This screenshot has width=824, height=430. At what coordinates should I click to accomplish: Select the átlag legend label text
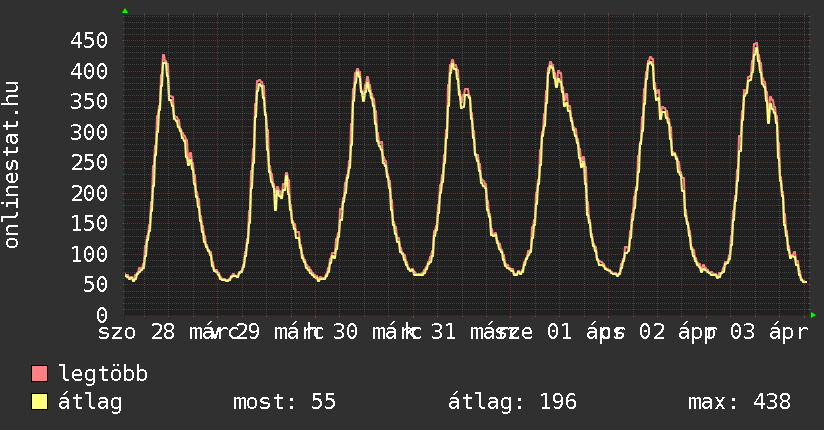pos(90,402)
